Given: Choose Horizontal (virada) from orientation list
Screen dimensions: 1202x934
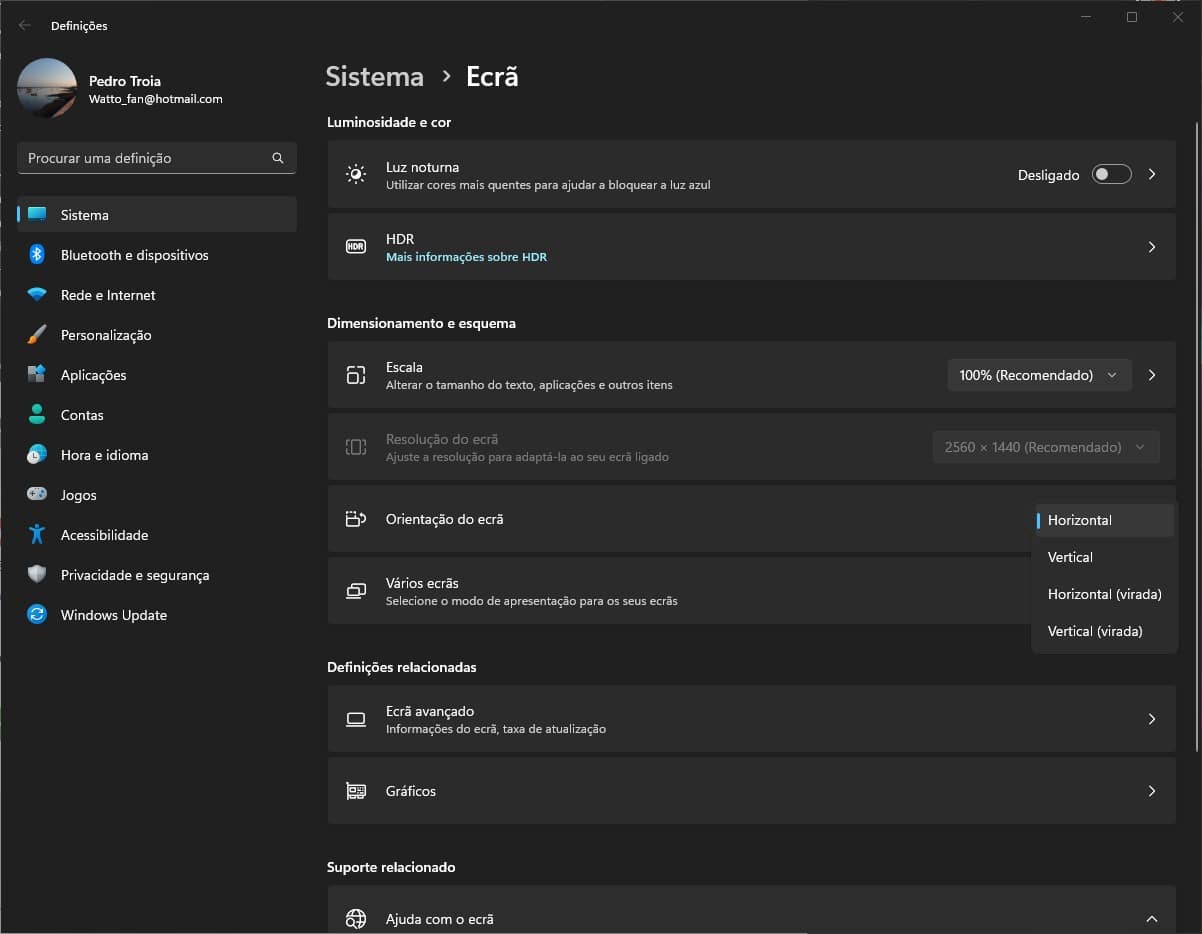Looking at the screenshot, I should 1104,594.
